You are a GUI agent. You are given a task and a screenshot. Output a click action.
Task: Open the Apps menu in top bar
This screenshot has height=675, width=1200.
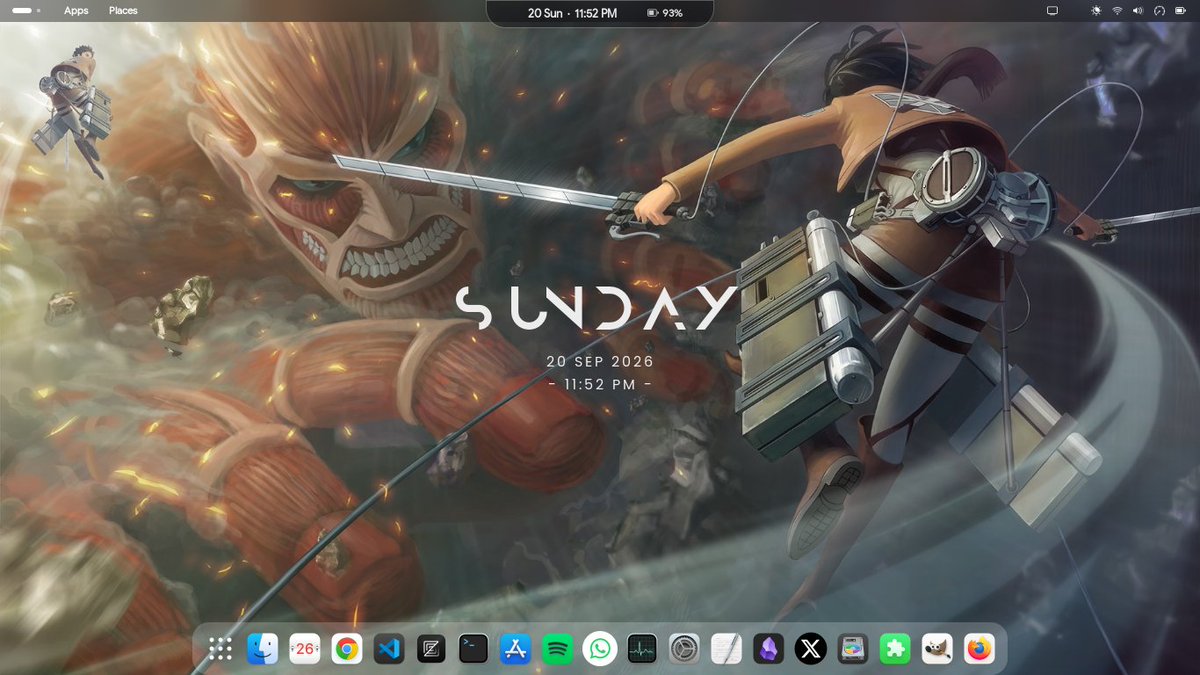coord(76,11)
